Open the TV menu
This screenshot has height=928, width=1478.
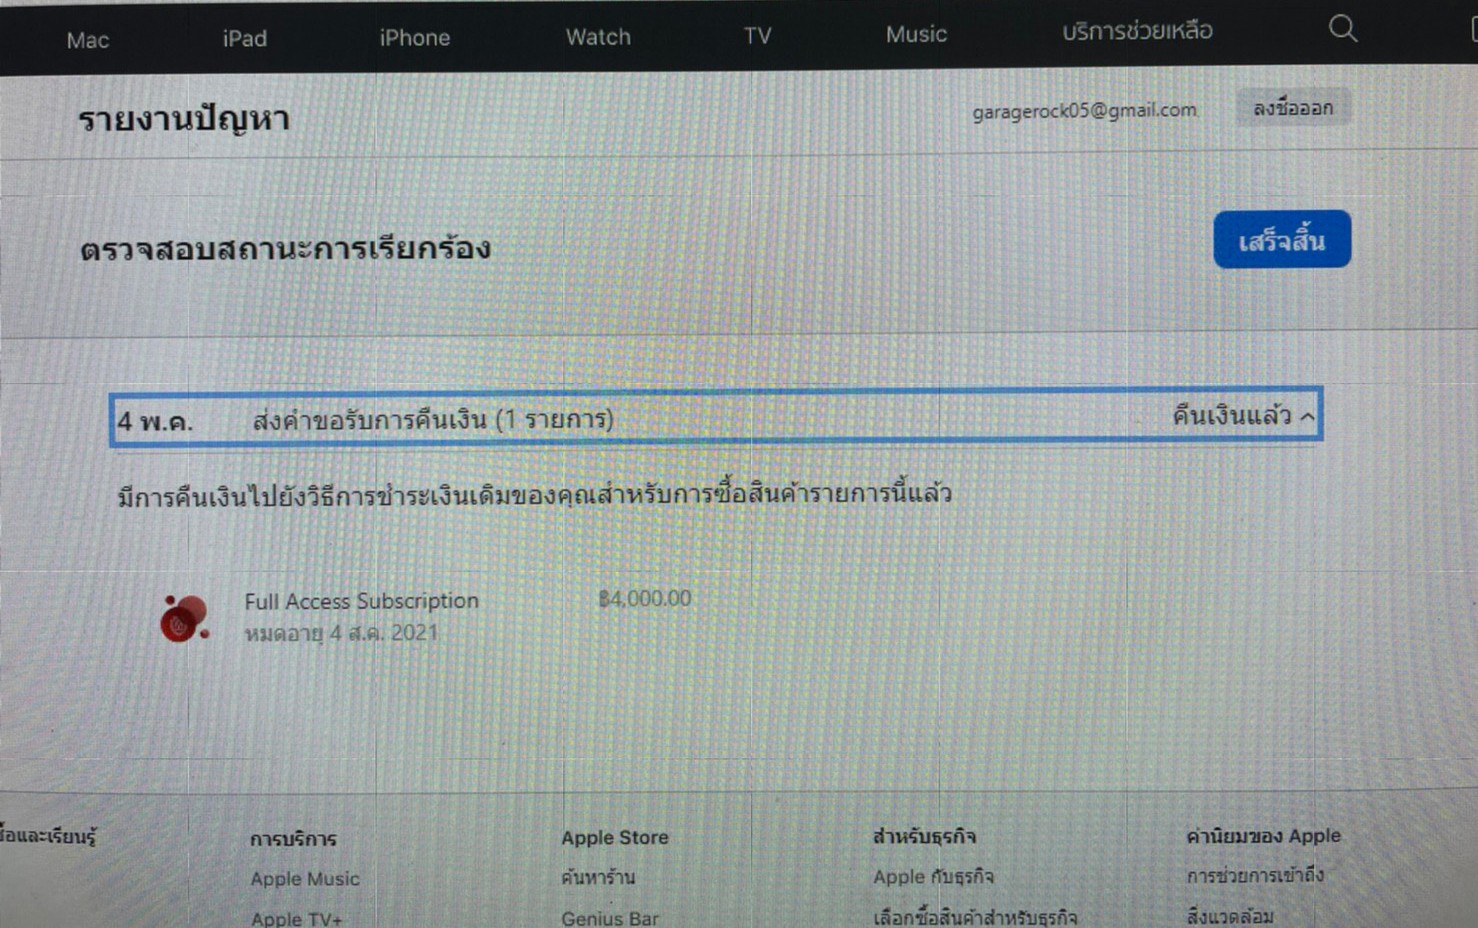click(757, 35)
